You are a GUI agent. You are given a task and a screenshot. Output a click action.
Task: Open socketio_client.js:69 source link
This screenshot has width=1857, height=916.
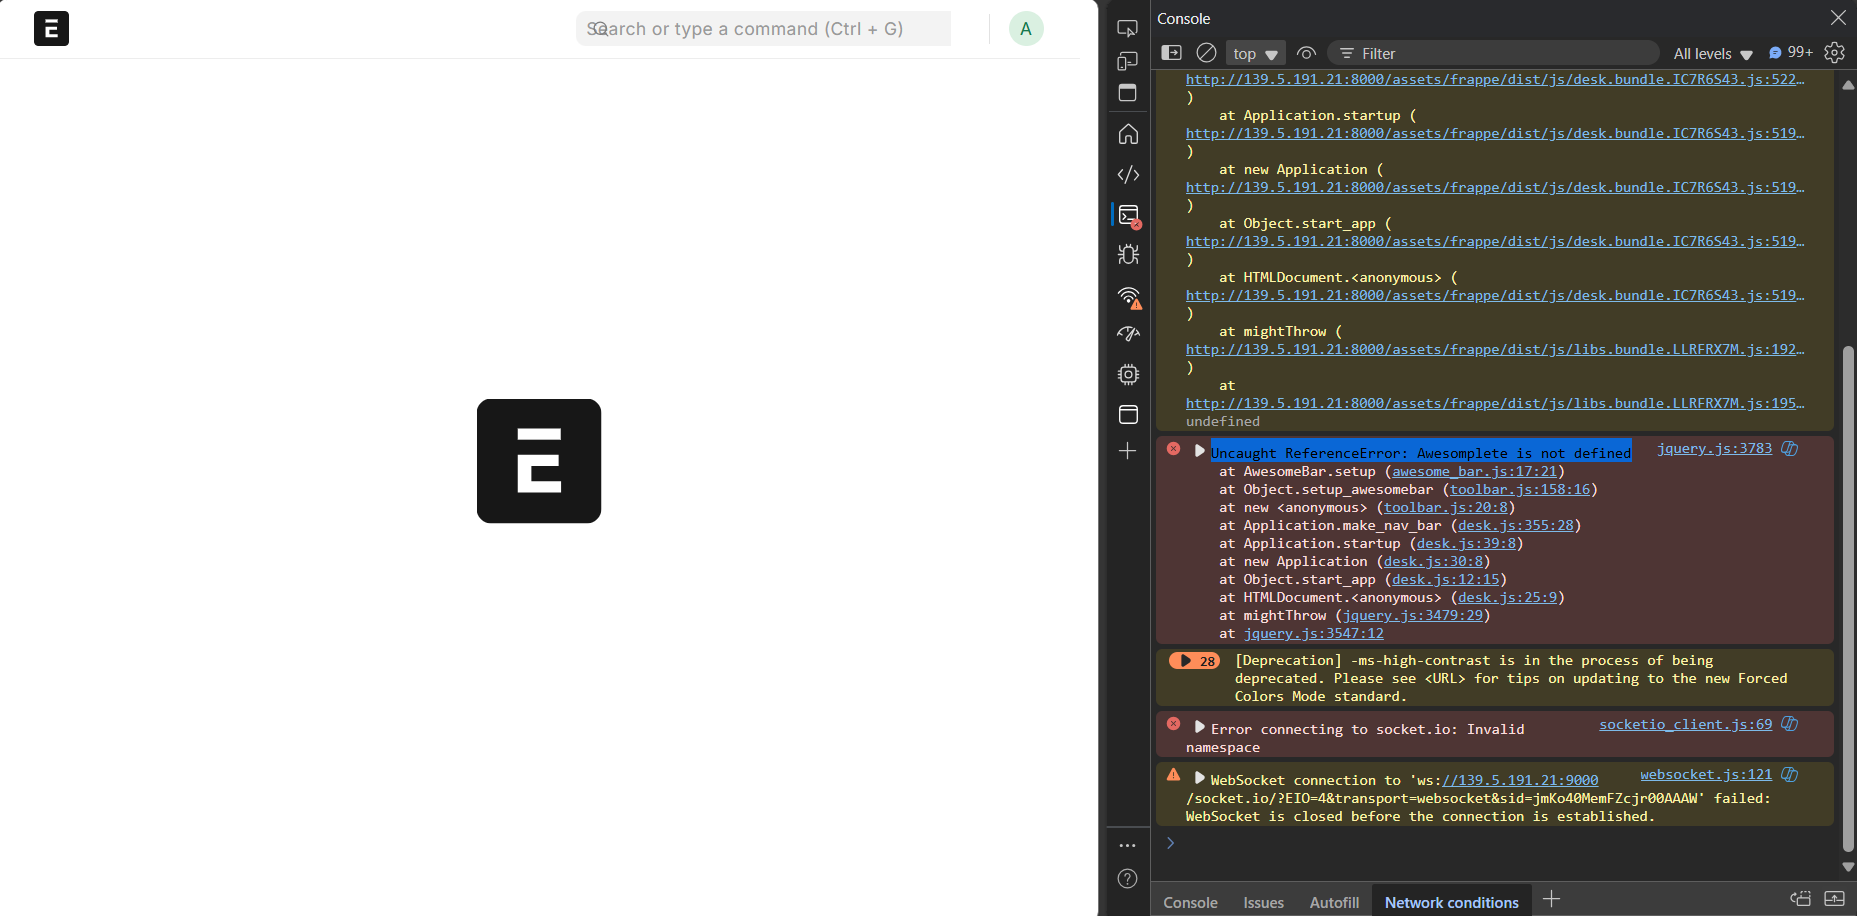pos(1685,725)
